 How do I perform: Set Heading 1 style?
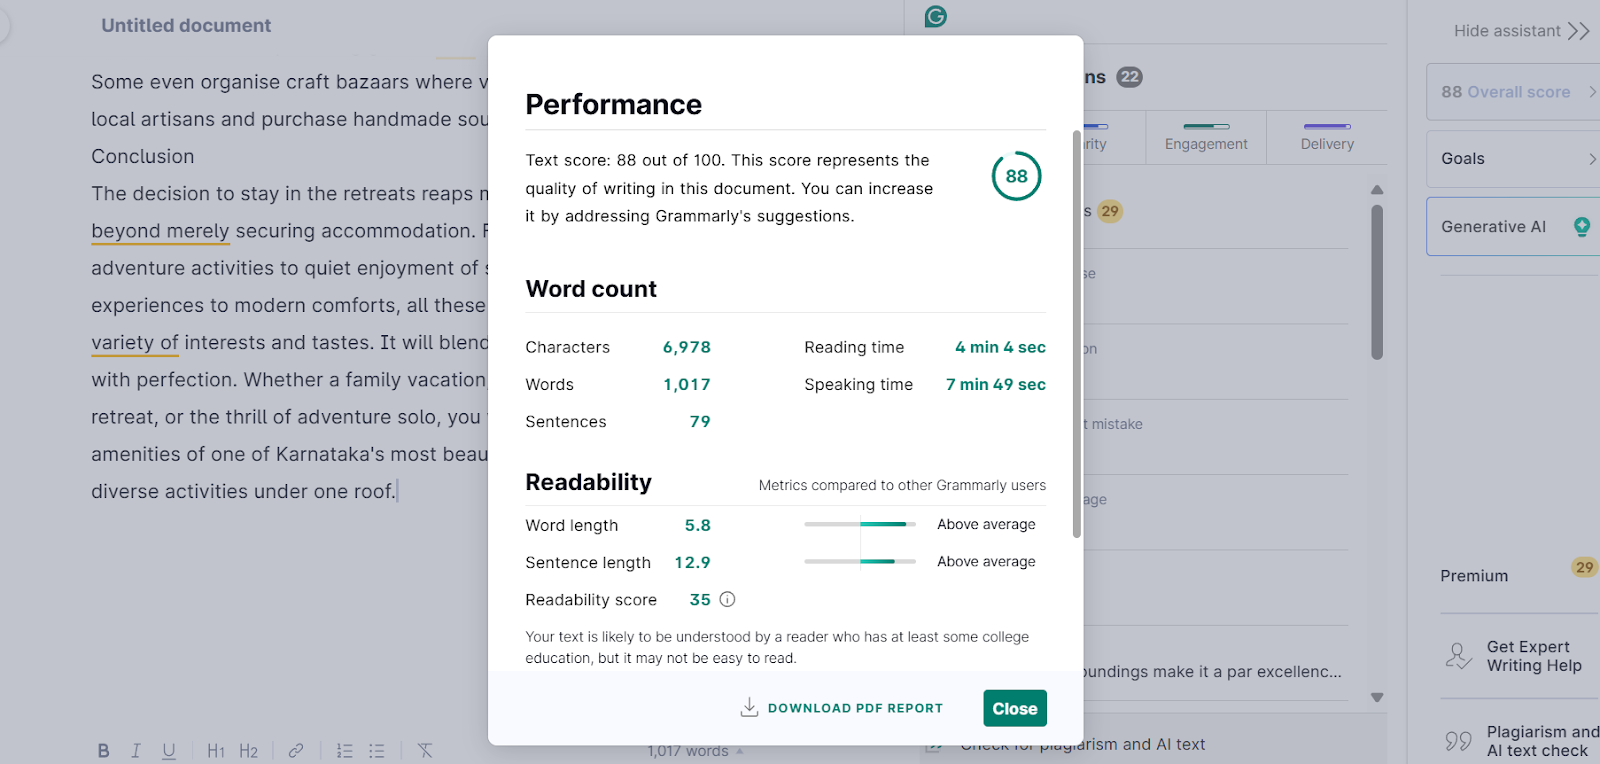[x=216, y=751]
